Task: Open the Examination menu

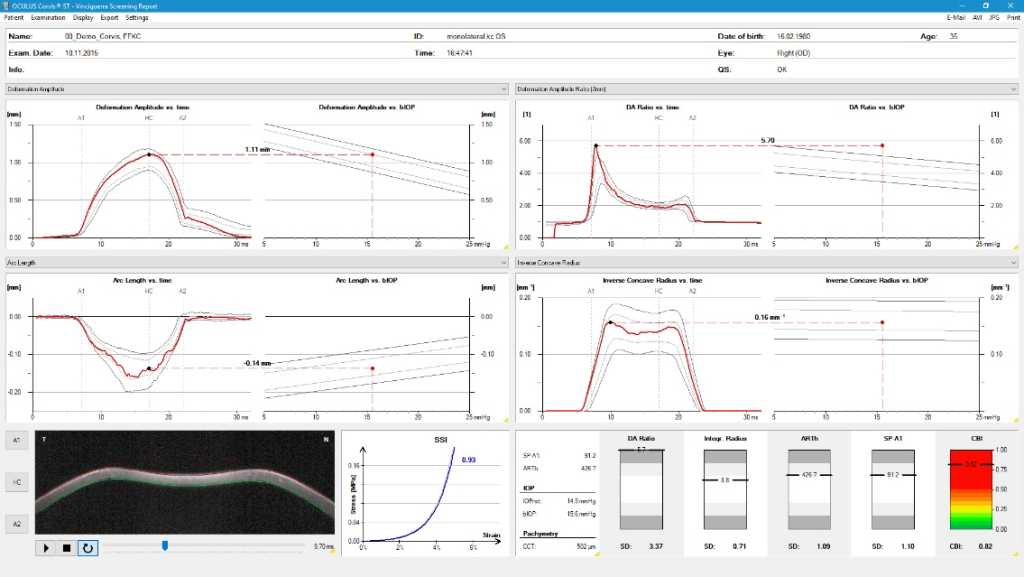Action: (x=49, y=18)
